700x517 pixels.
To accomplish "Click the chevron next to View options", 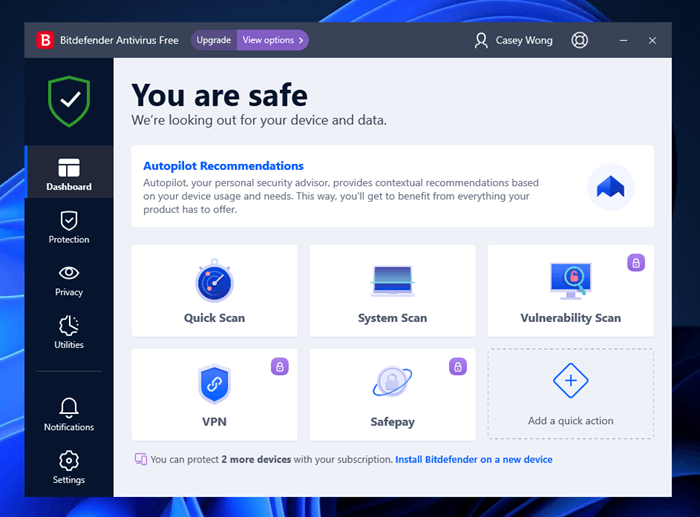I will click(x=301, y=40).
